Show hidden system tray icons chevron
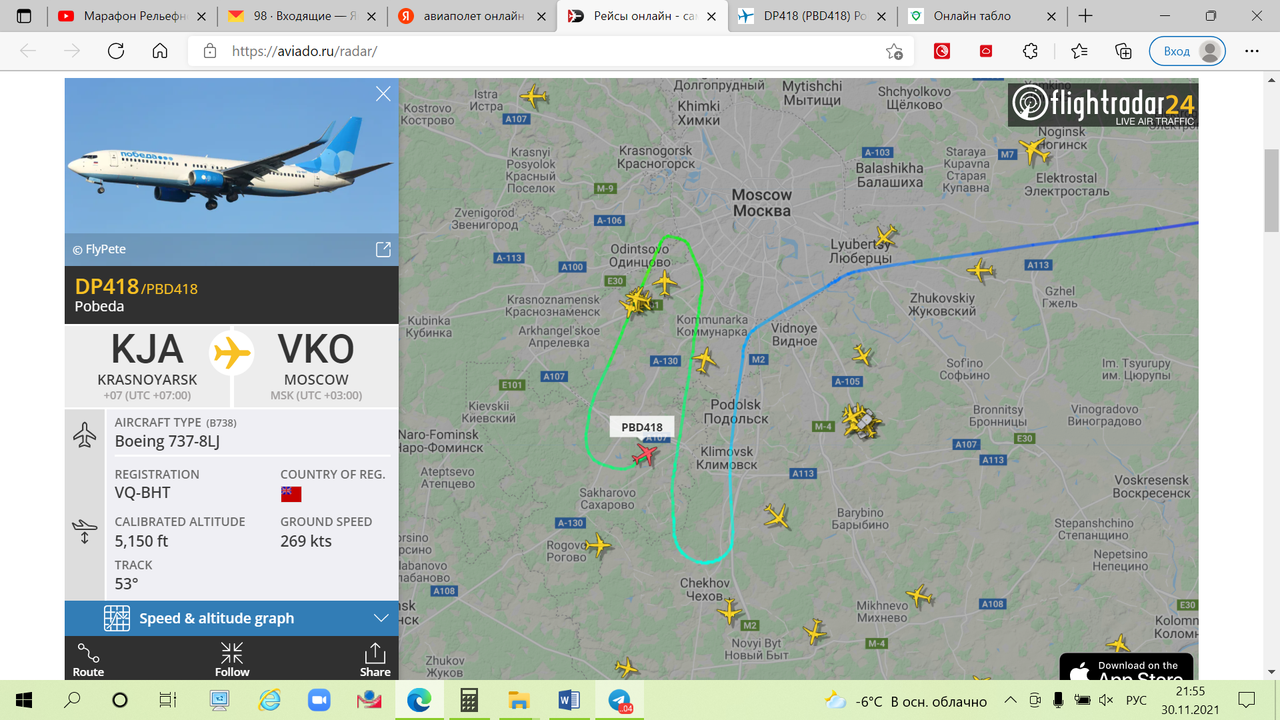This screenshot has width=1280, height=720. point(1011,700)
